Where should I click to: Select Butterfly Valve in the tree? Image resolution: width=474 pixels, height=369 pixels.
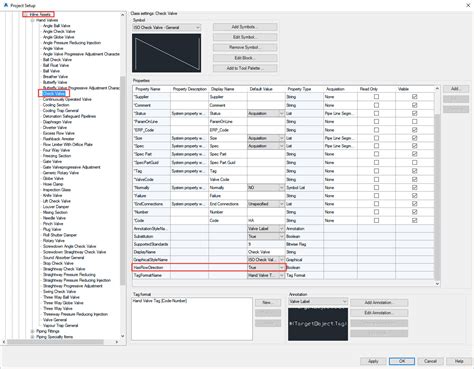click(x=55, y=82)
